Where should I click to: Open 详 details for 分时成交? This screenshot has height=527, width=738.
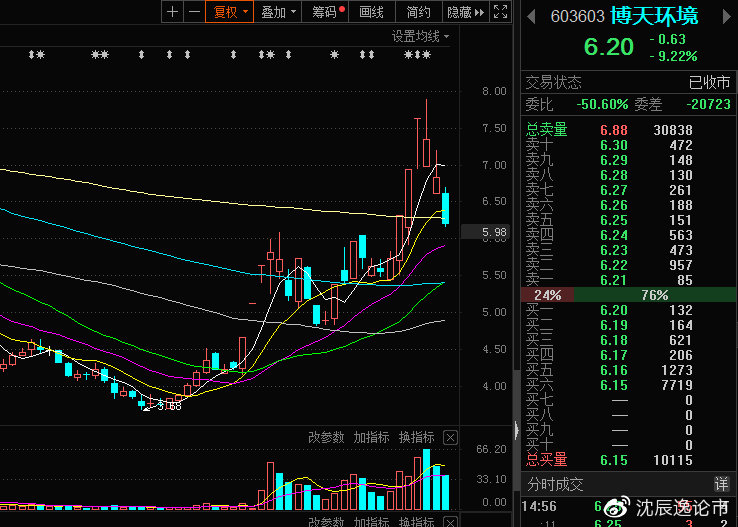tap(721, 483)
